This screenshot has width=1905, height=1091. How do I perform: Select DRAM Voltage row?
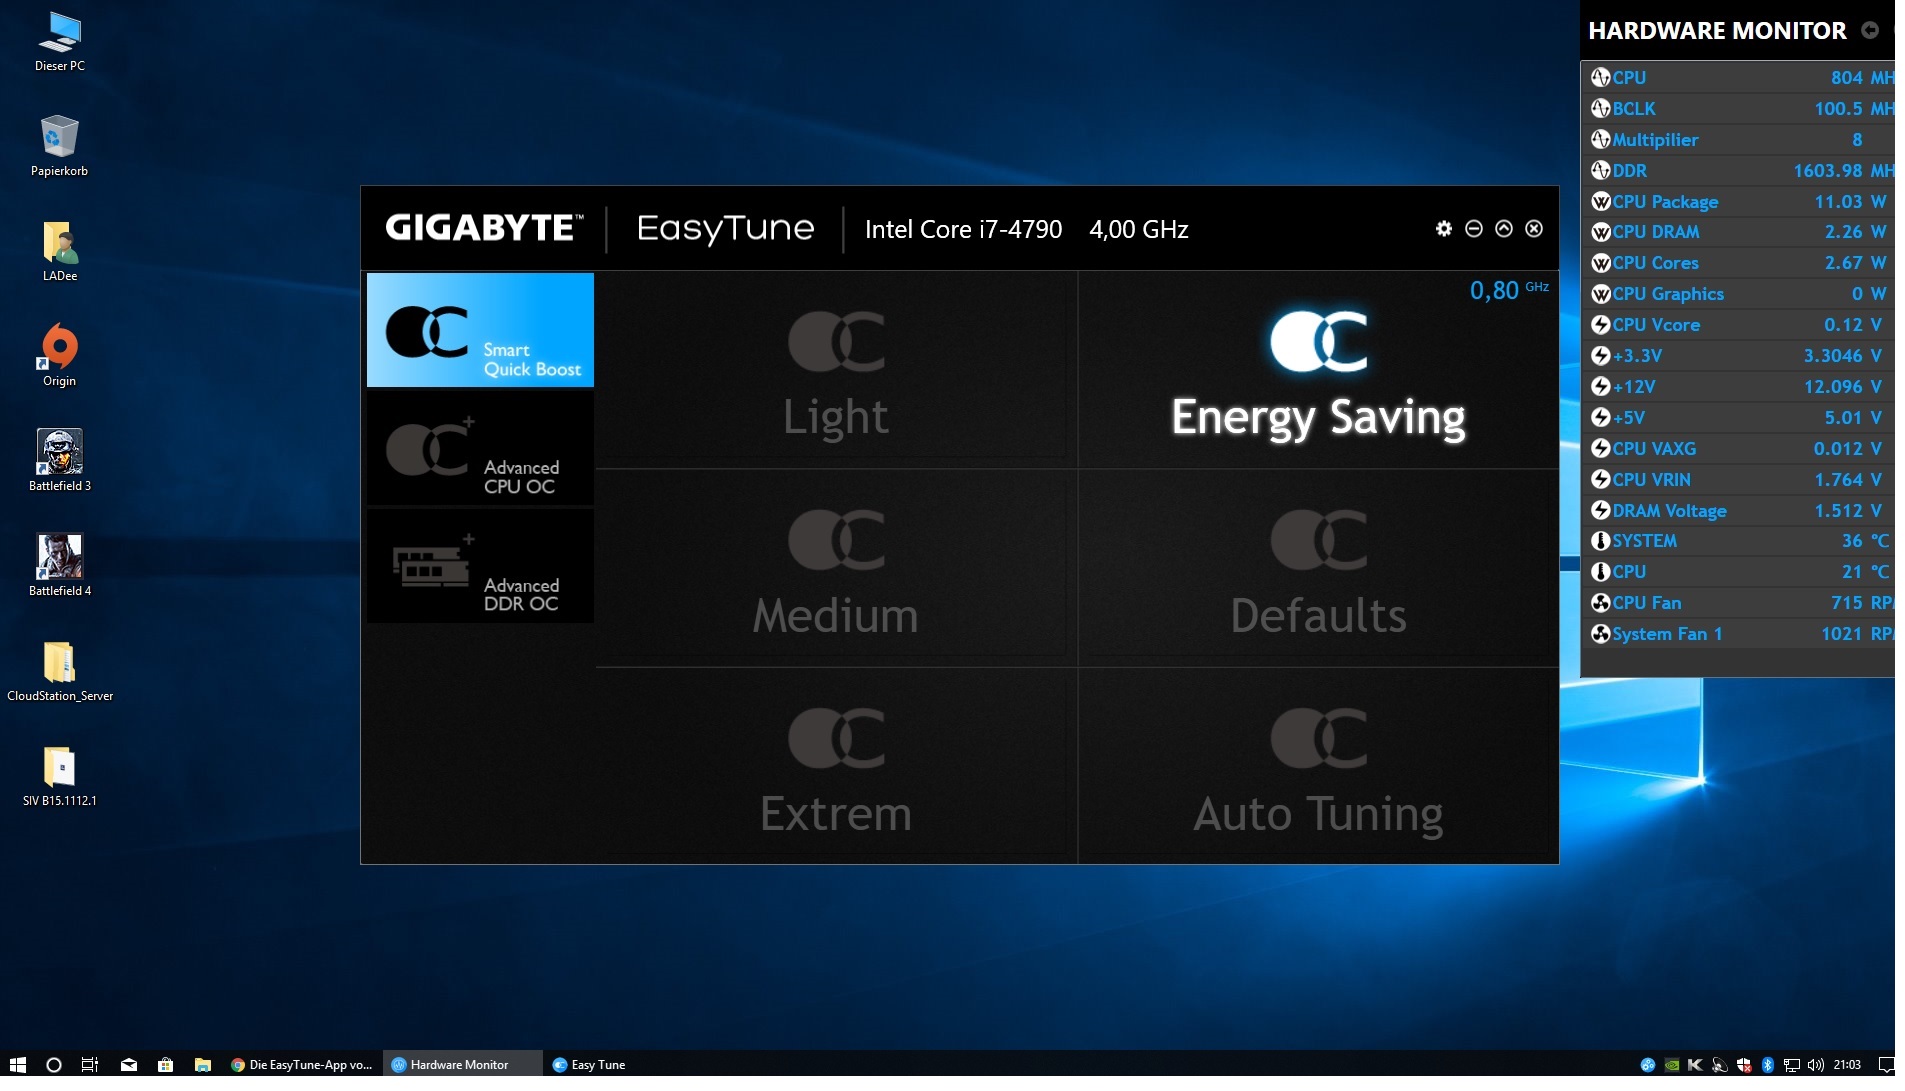(1740, 510)
